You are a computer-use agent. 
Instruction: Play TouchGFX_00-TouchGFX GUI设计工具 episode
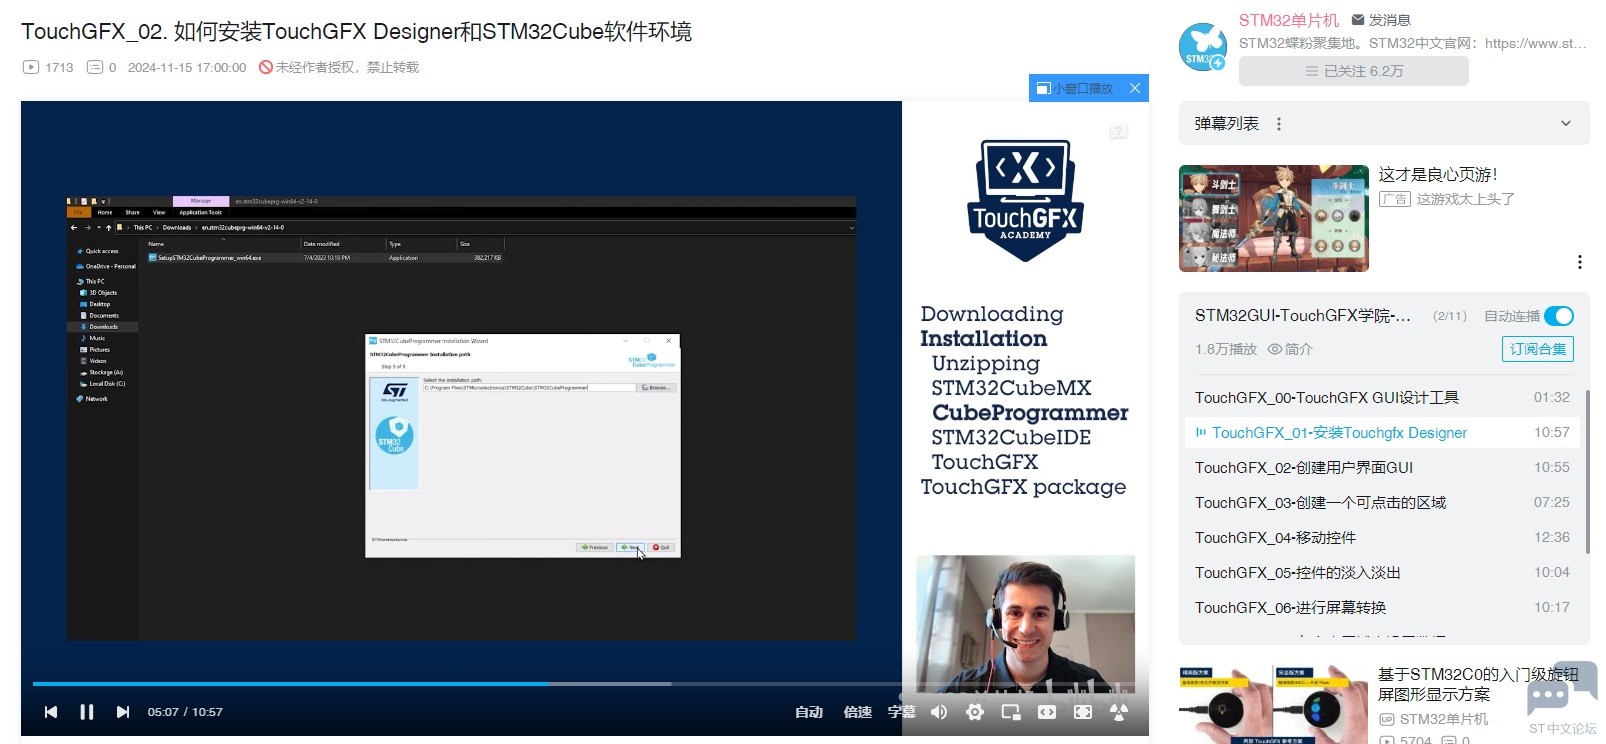click(x=1381, y=397)
